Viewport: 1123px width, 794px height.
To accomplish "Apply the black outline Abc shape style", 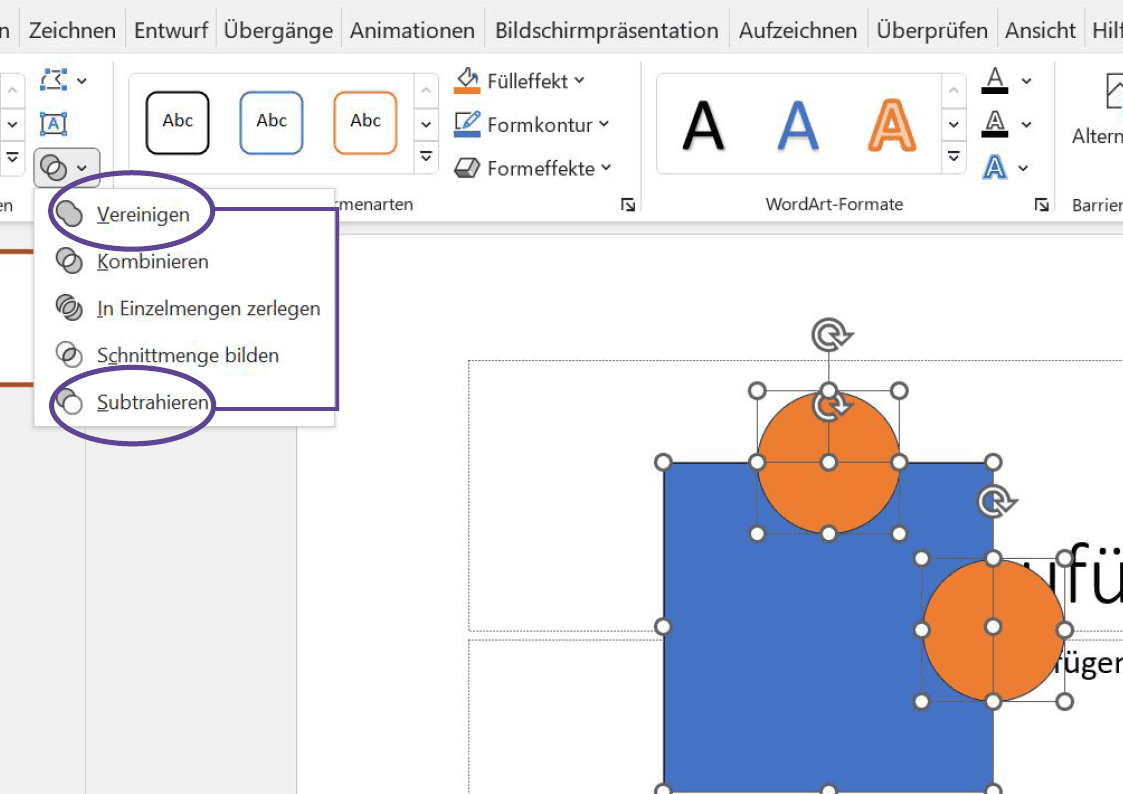I will (x=178, y=122).
